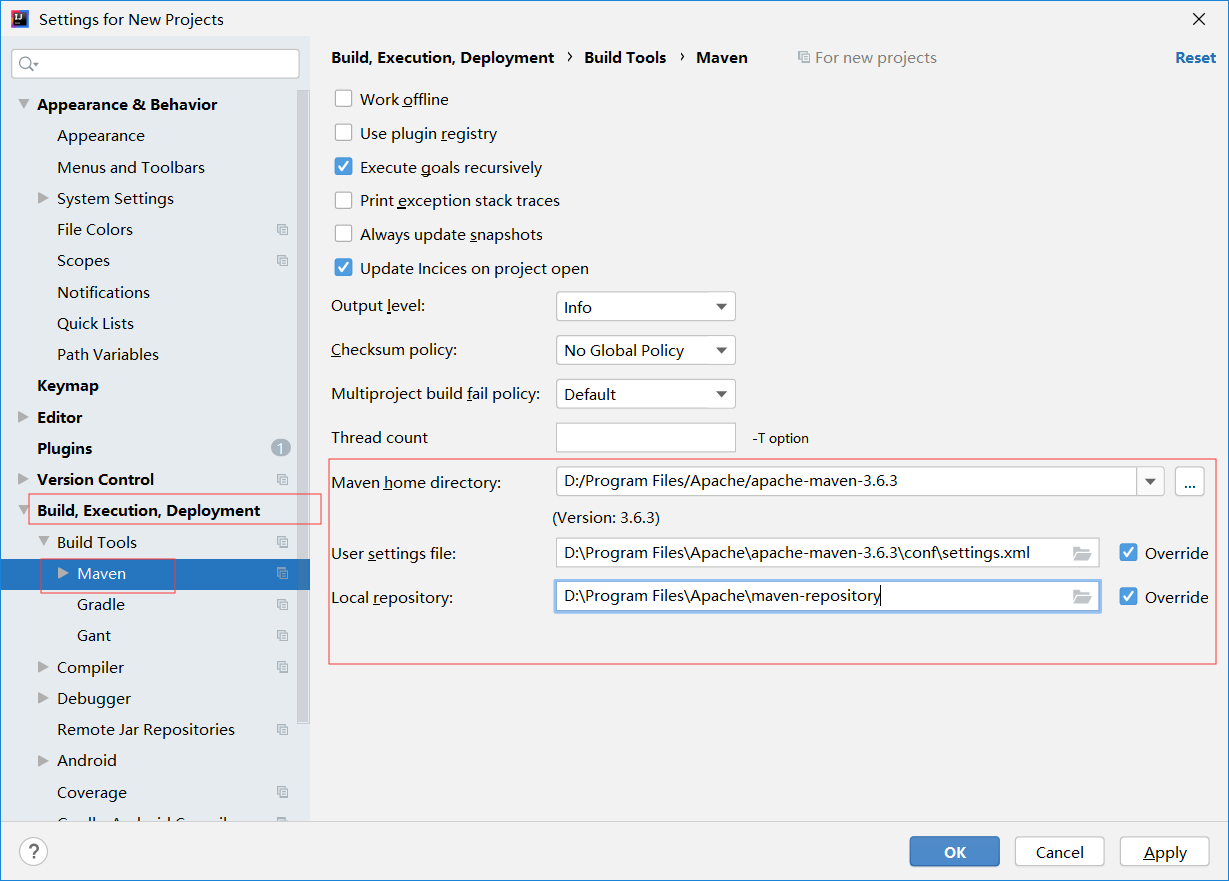
Task: Click the folder icon in Local repository field
Action: click(x=1081, y=597)
